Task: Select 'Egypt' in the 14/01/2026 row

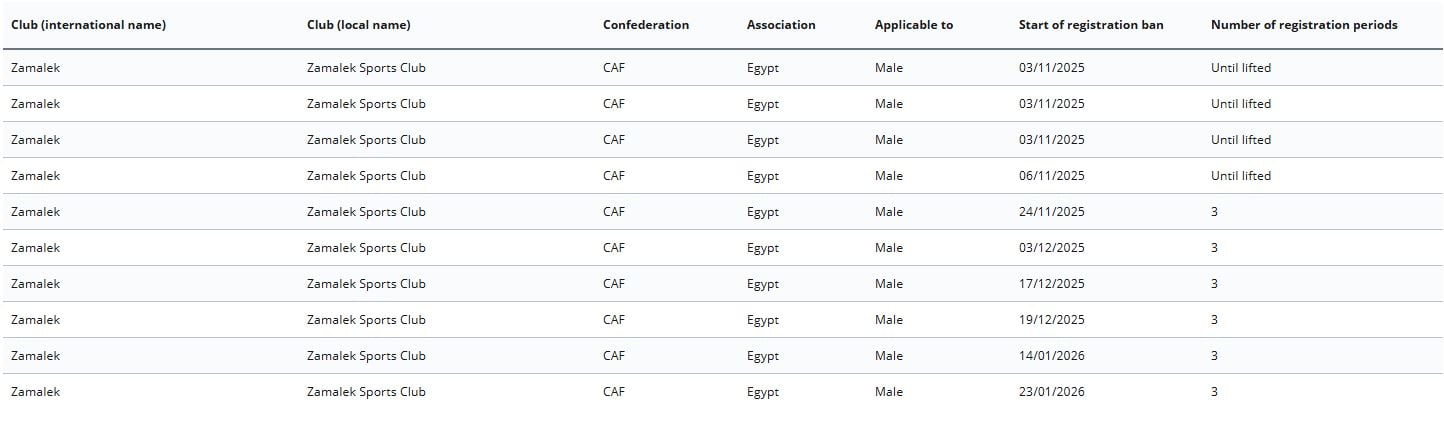Action: click(x=762, y=356)
